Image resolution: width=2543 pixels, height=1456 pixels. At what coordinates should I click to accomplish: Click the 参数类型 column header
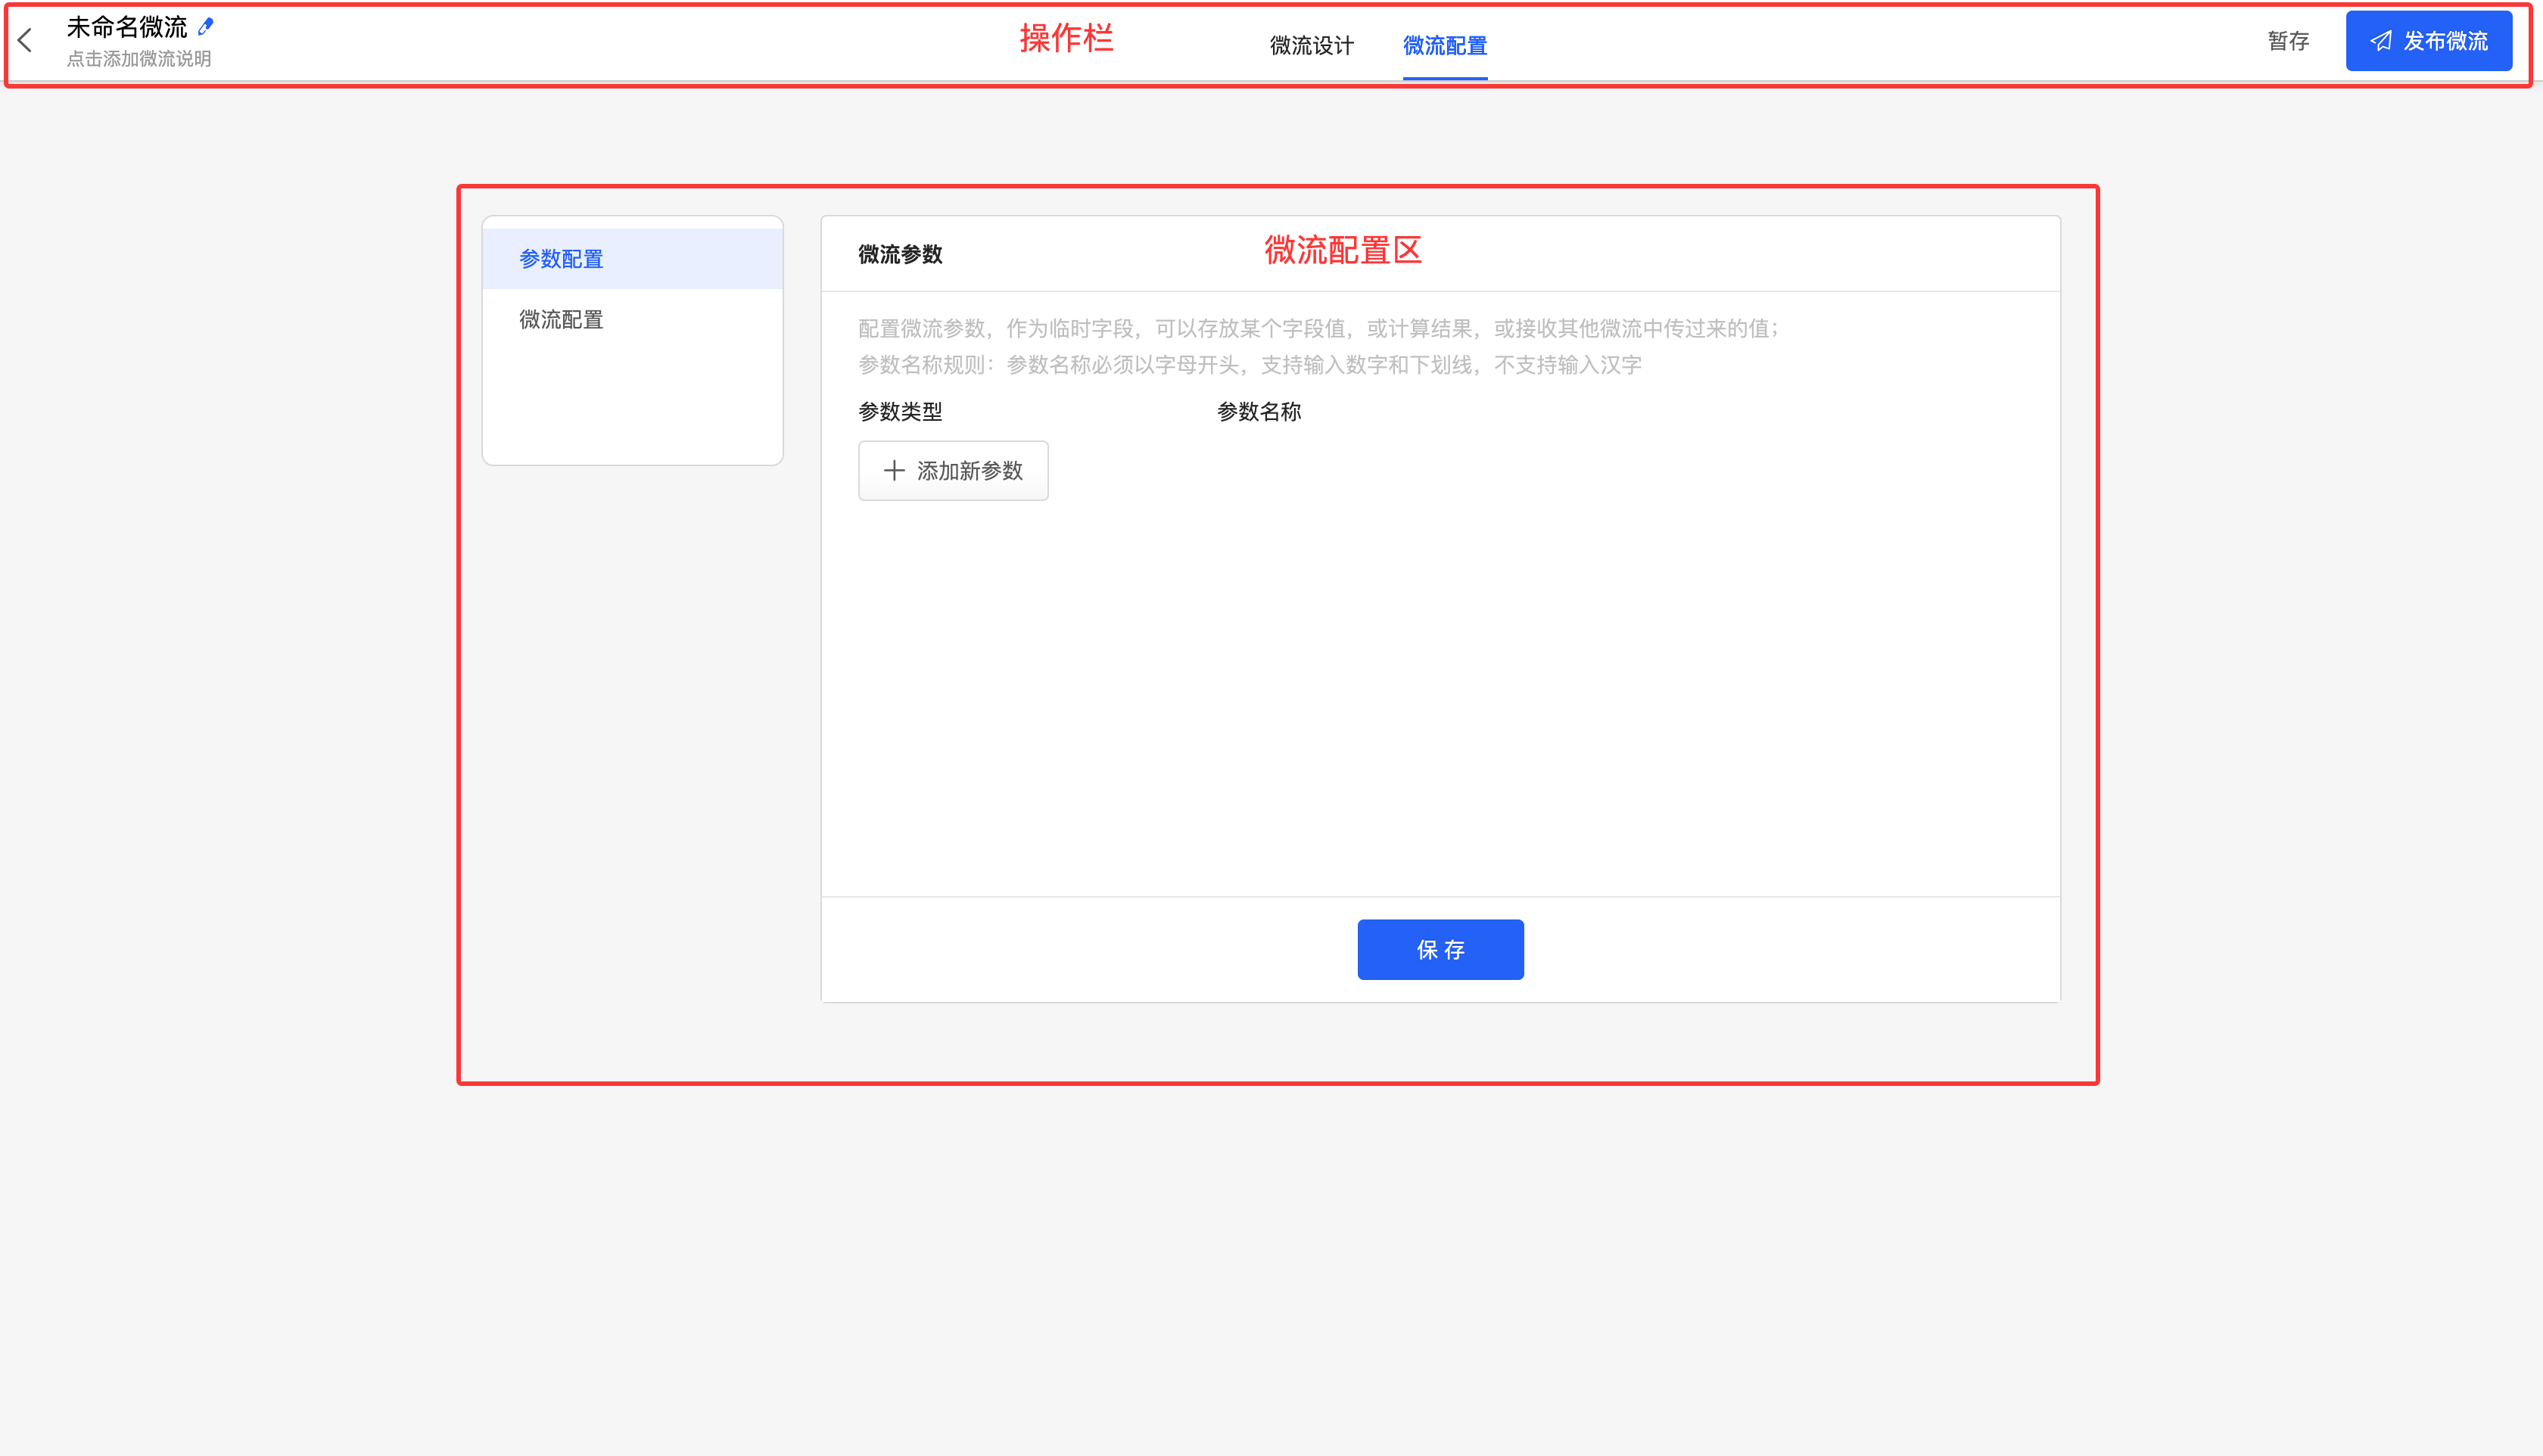(900, 411)
